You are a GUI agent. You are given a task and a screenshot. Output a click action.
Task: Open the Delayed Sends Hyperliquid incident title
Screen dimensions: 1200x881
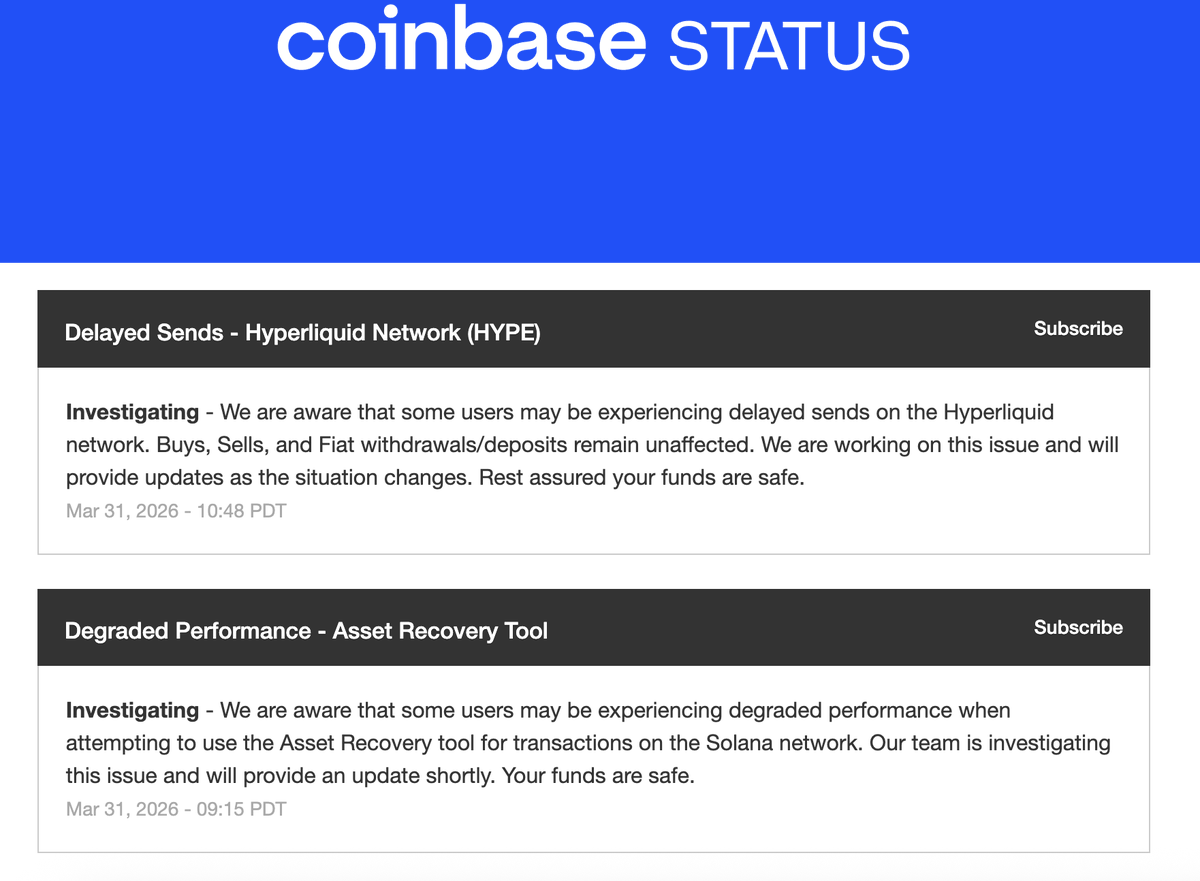[x=302, y=332]
